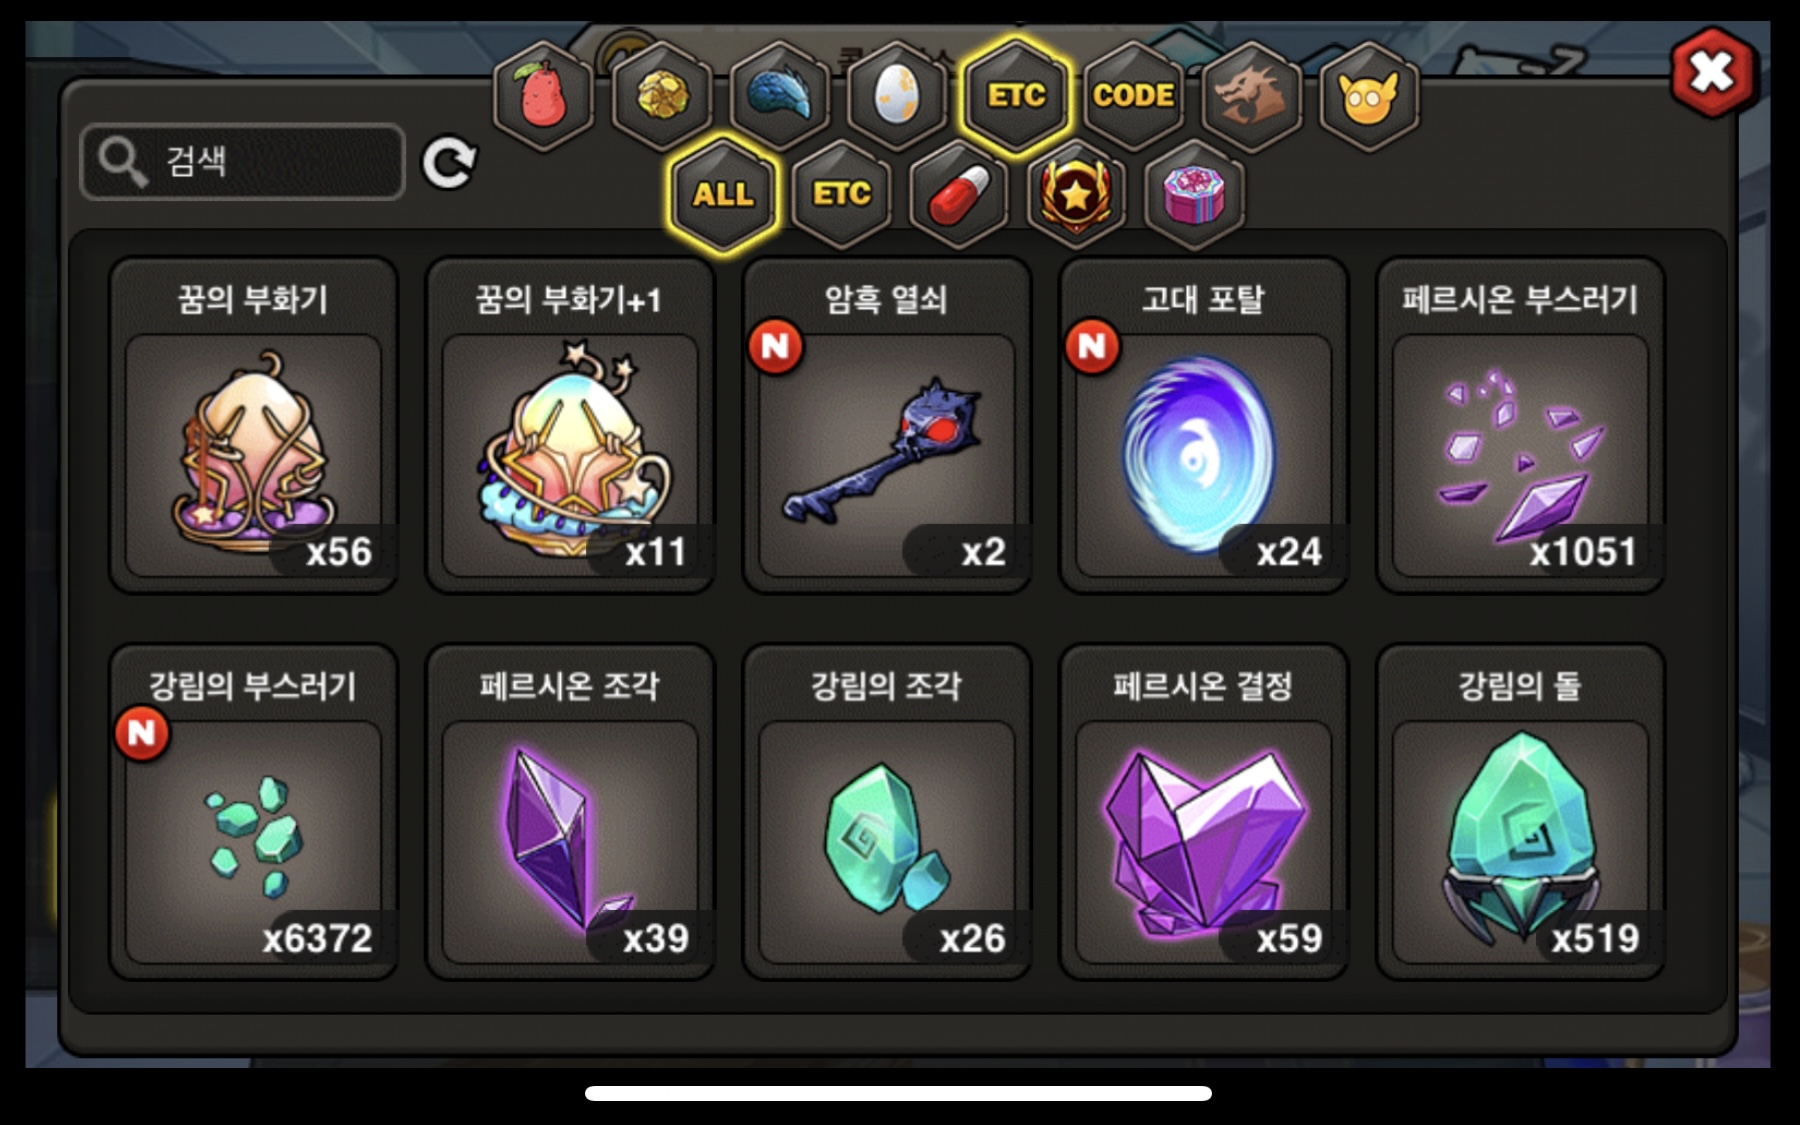Choose the ETC sub-filter hexagon
The width and height of the screenshot is (1800, 1125).
click(x=841, y=194)
